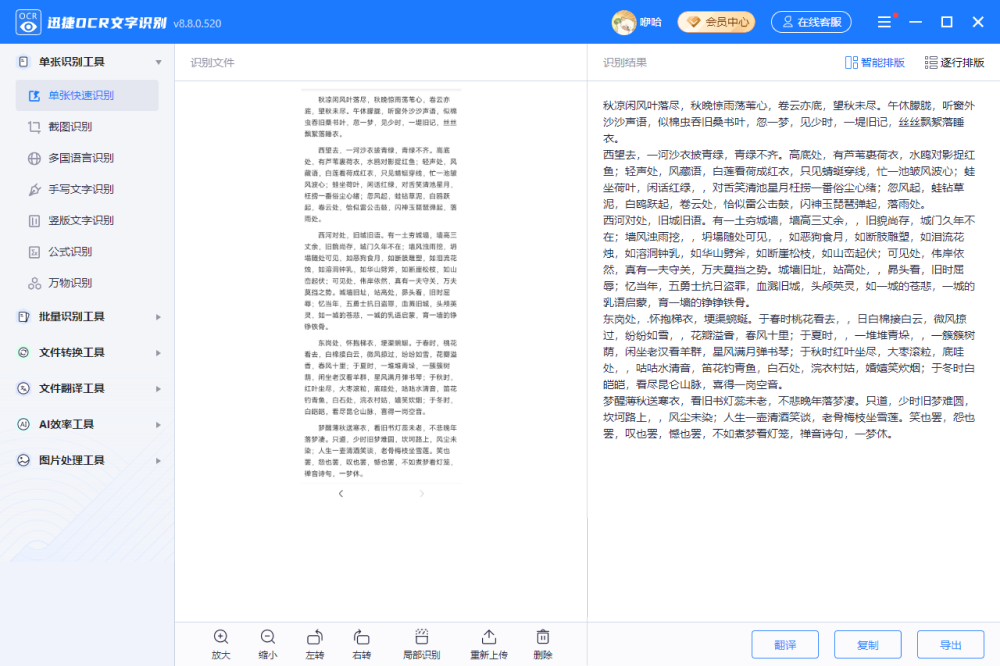Select 单张快速识别 in sidebar
The height and width of the screenshot is (666, 1000).
click(x=87, y=96)
